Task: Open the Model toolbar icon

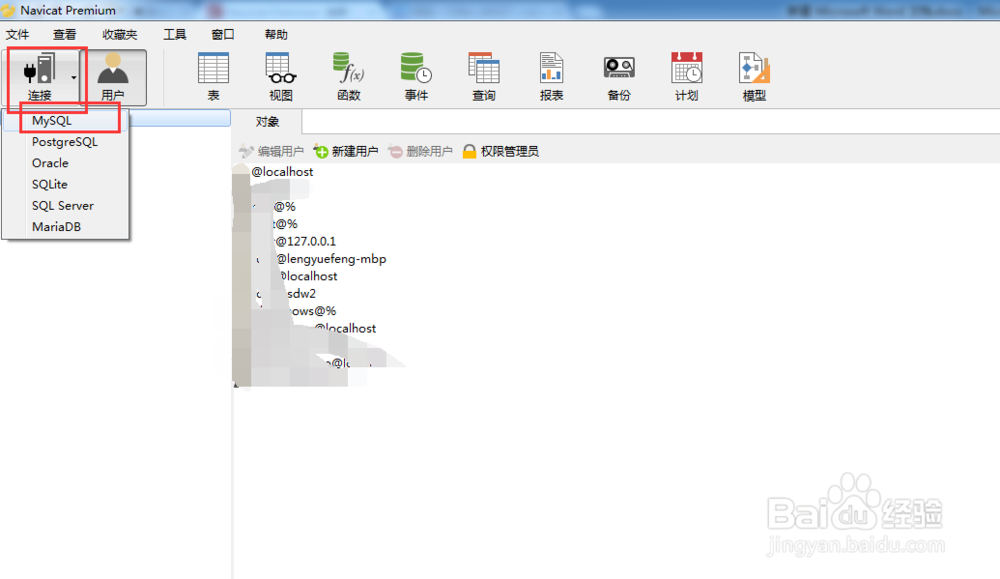Action: click(x=754, y=77)
